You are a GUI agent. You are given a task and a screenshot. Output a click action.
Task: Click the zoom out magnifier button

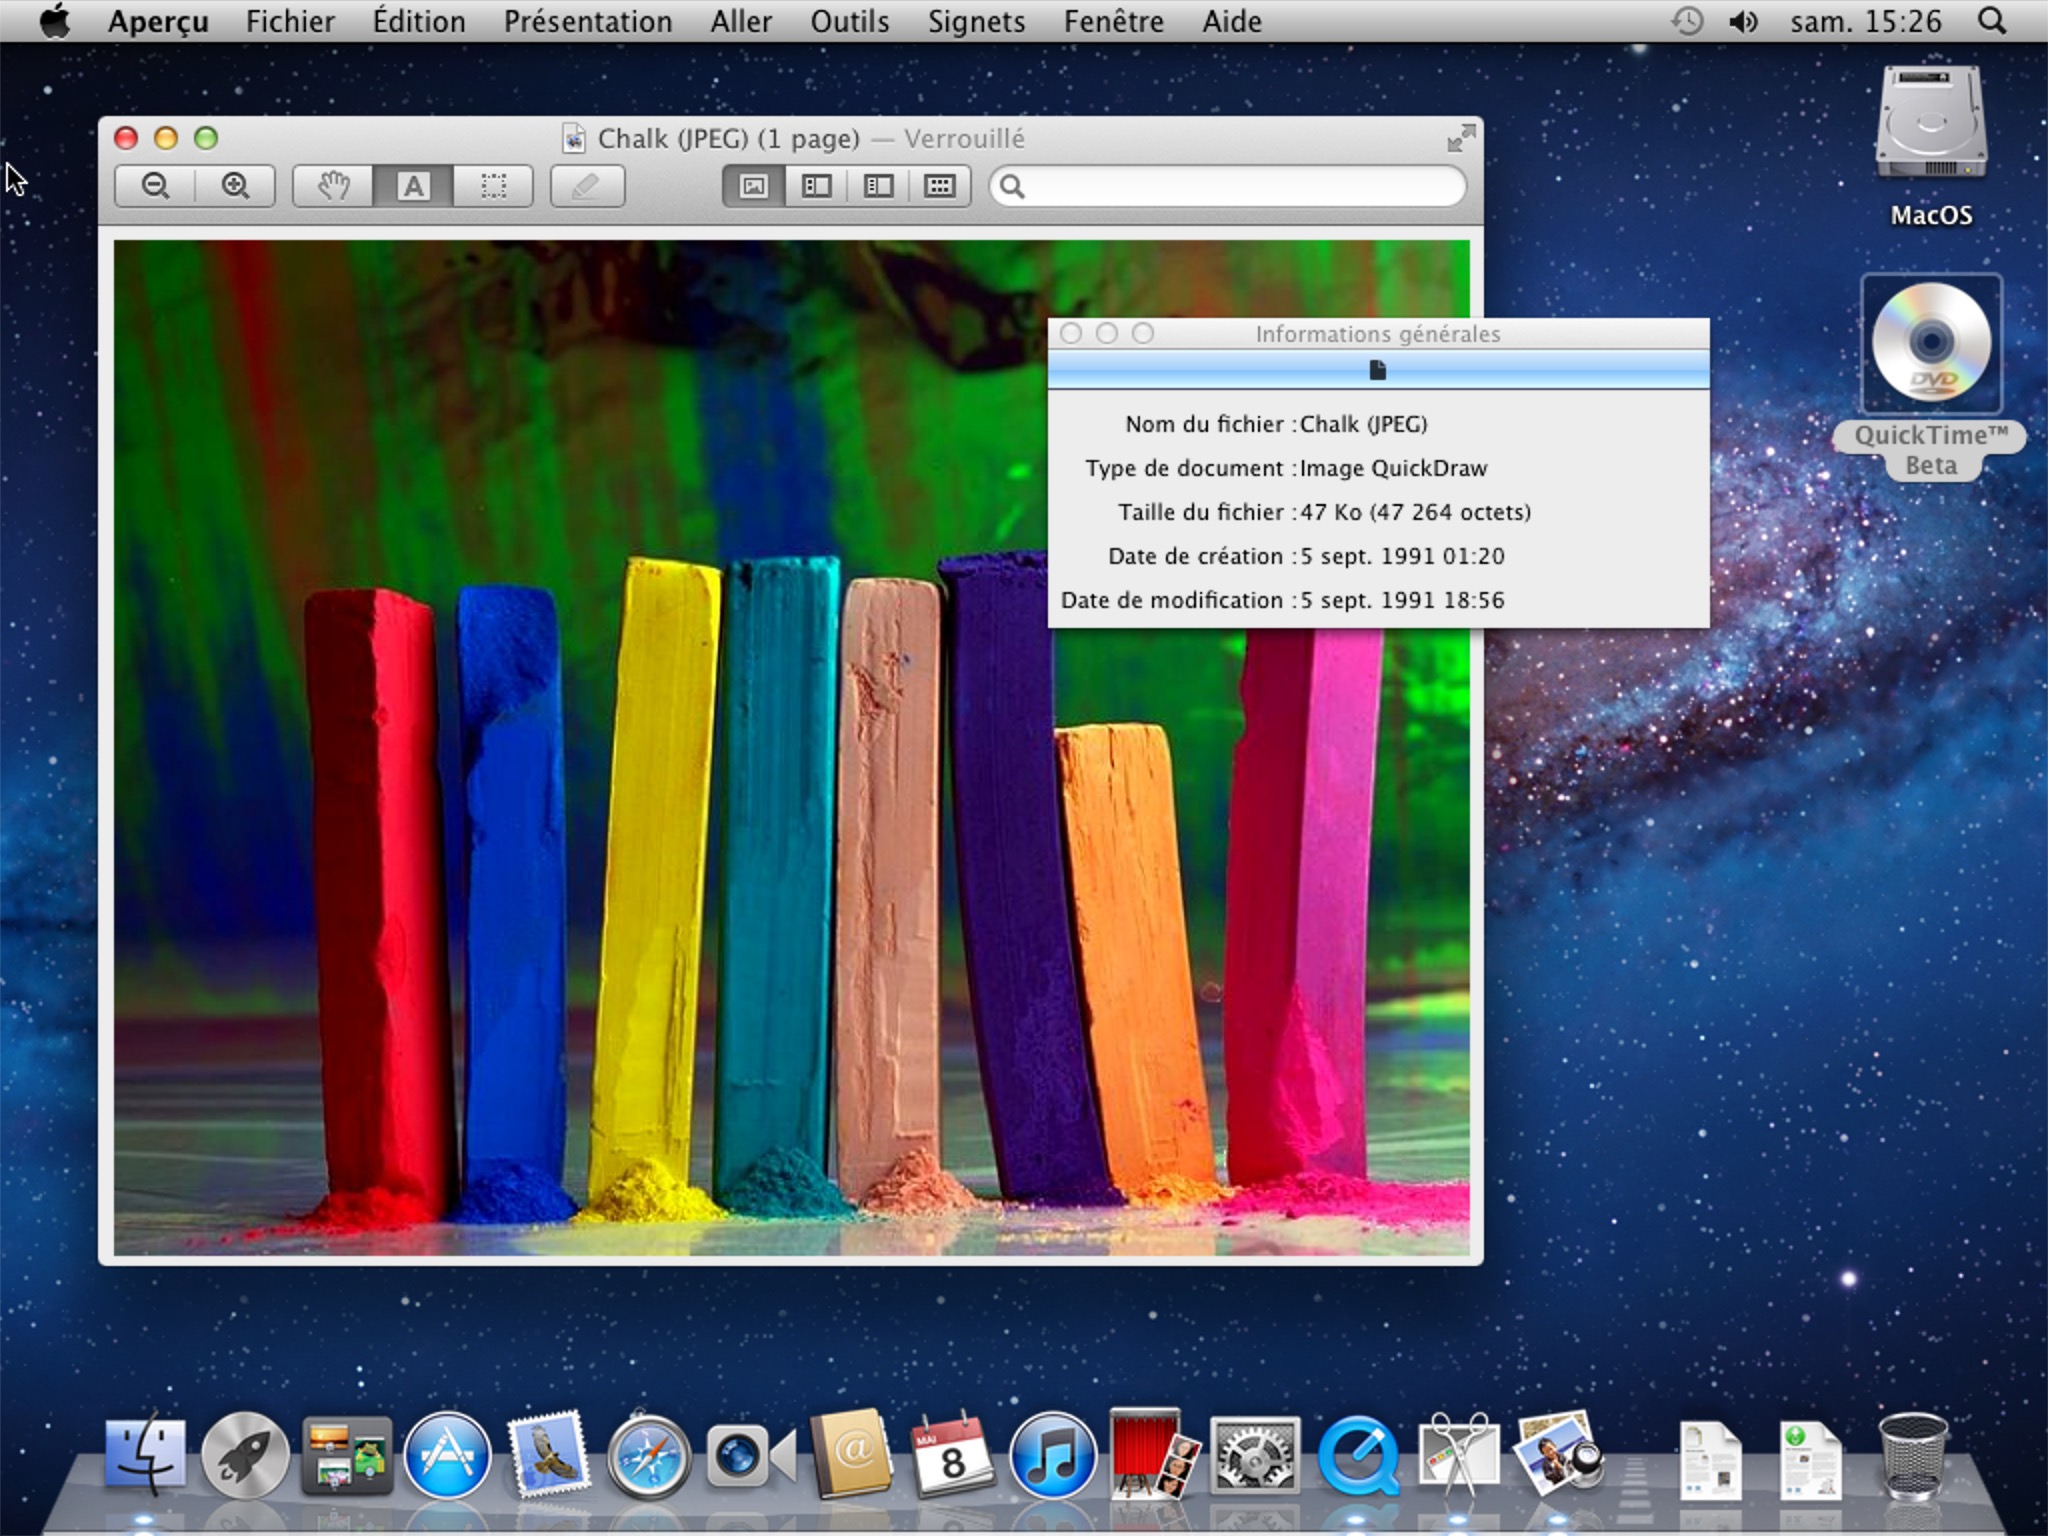point(155,186)
